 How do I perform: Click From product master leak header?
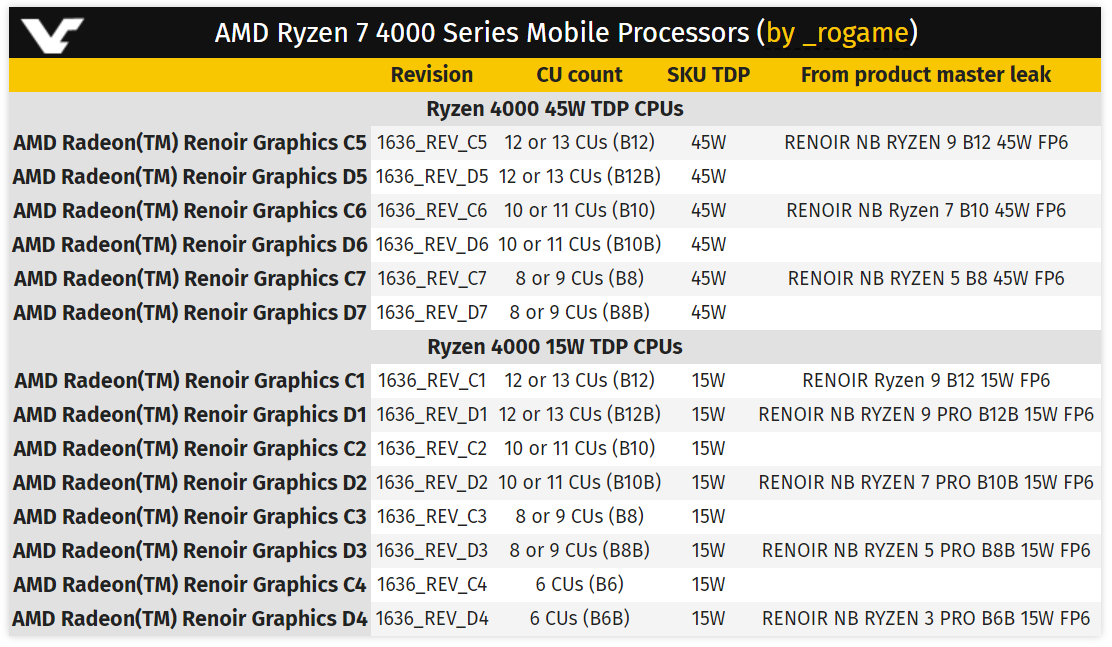click(x=925, y=74)
